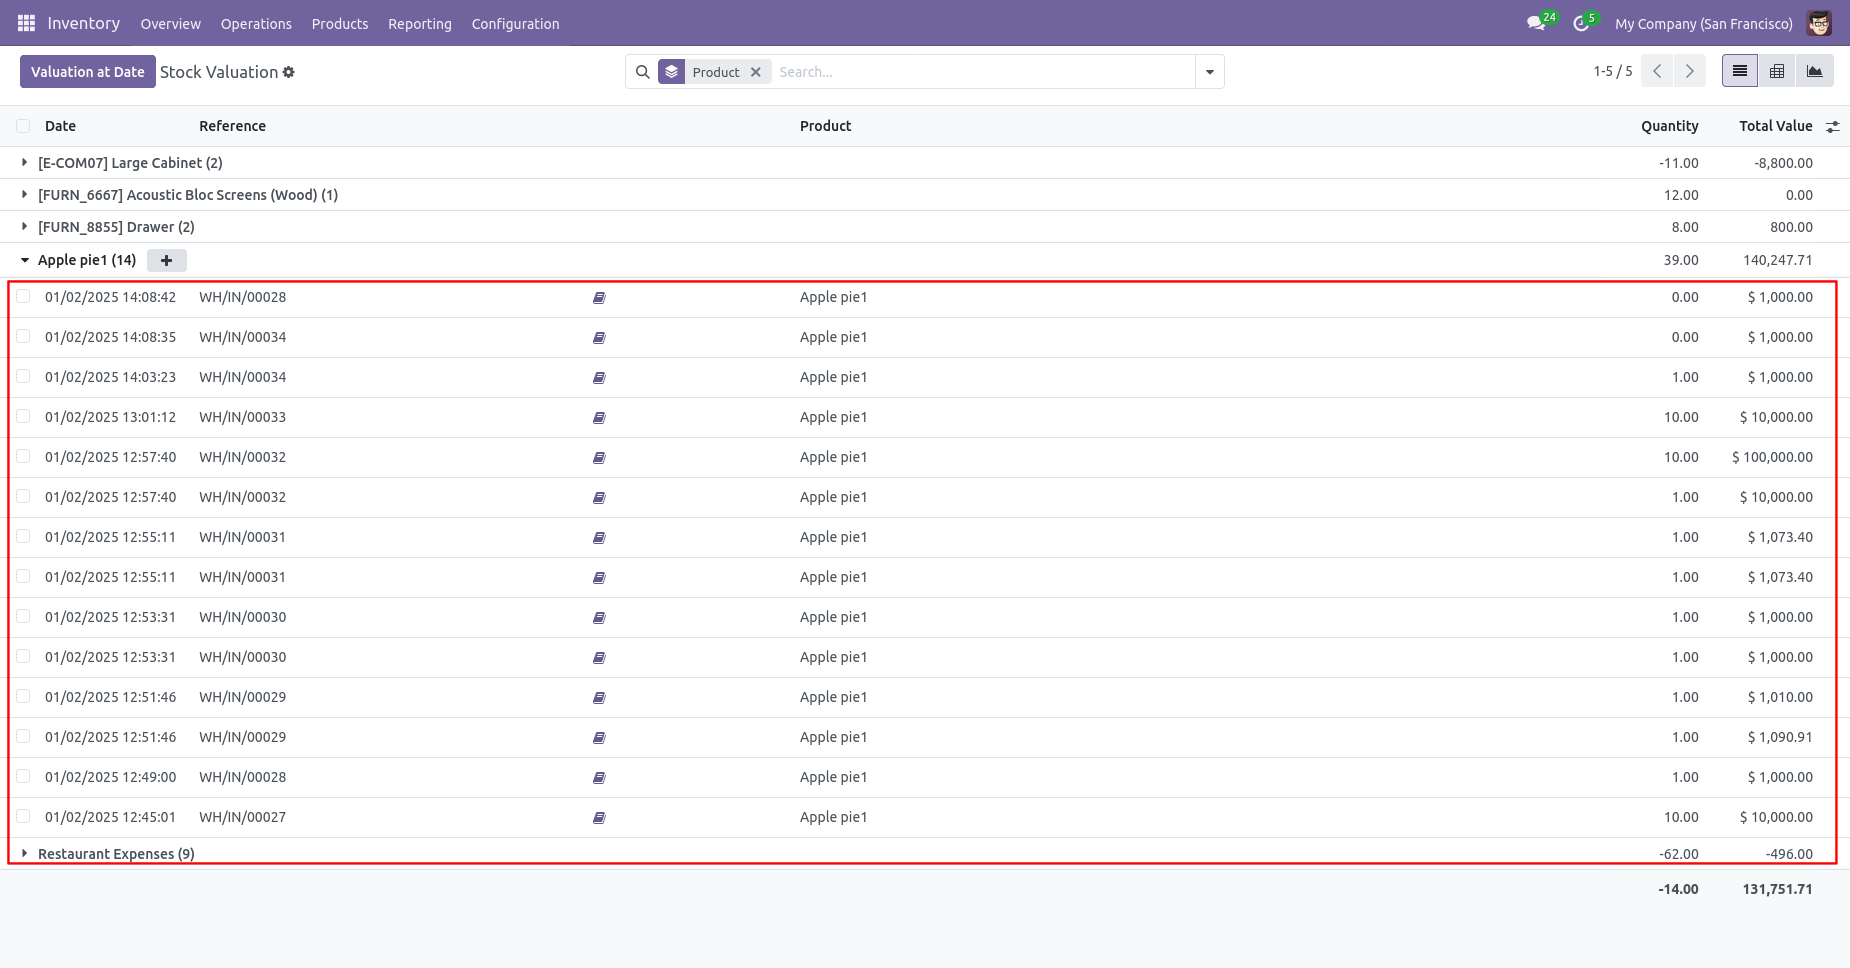Open the Overview menu
This screenshot has height=968, width=1850.
point(170,24)
